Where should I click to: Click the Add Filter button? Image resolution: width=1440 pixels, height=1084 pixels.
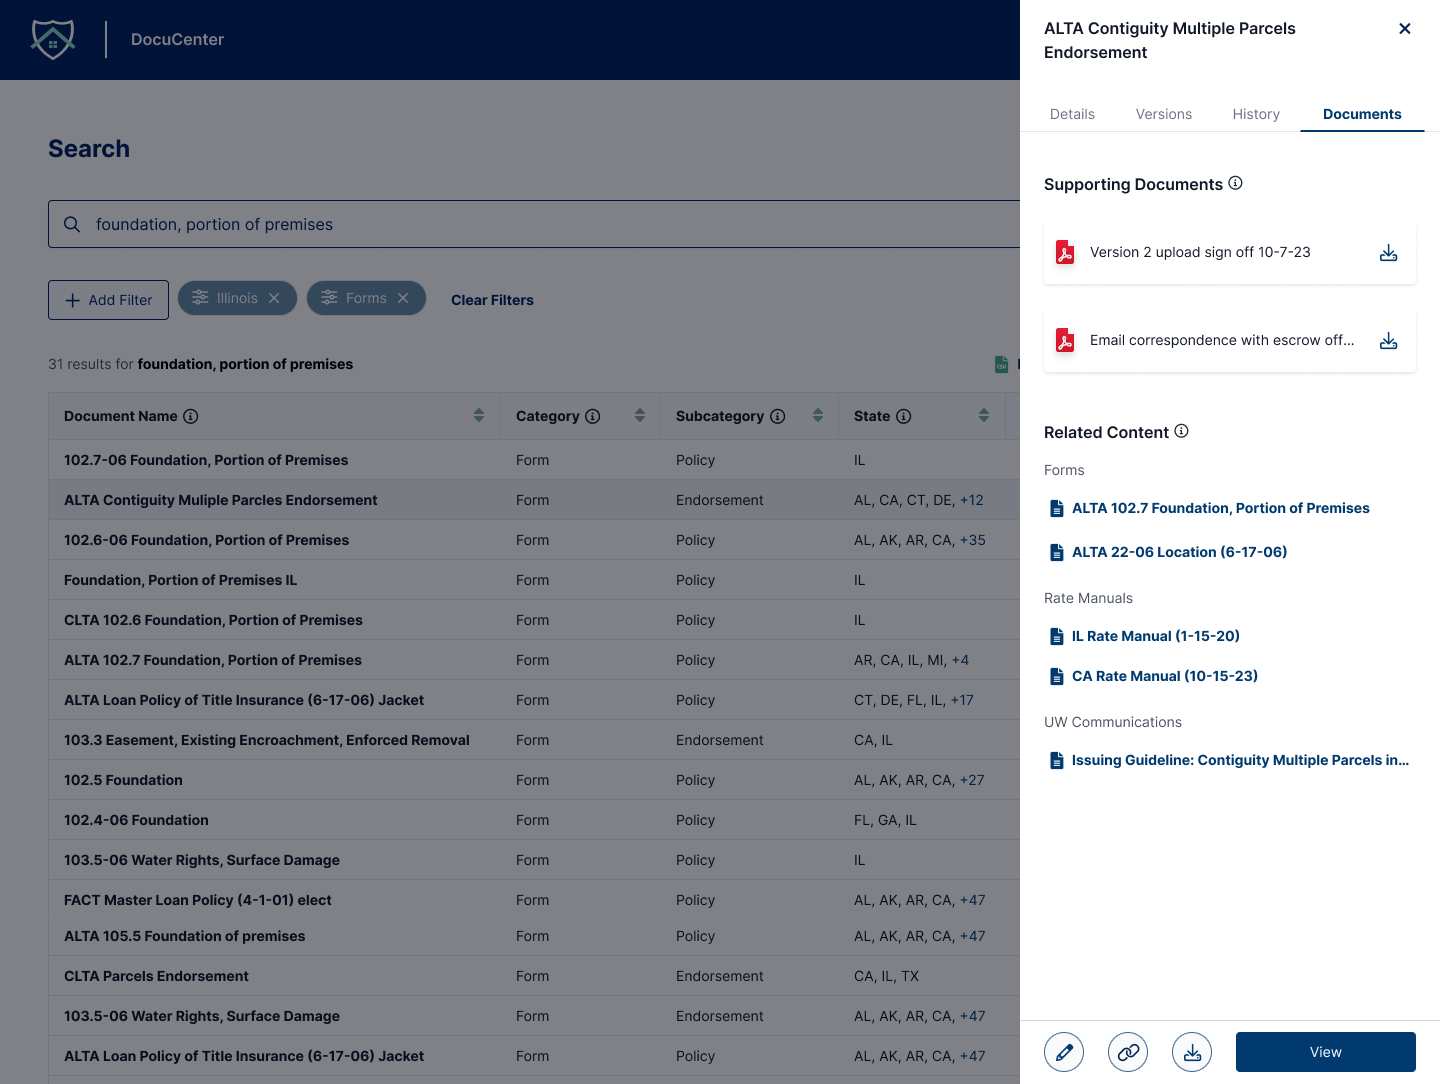108,300
